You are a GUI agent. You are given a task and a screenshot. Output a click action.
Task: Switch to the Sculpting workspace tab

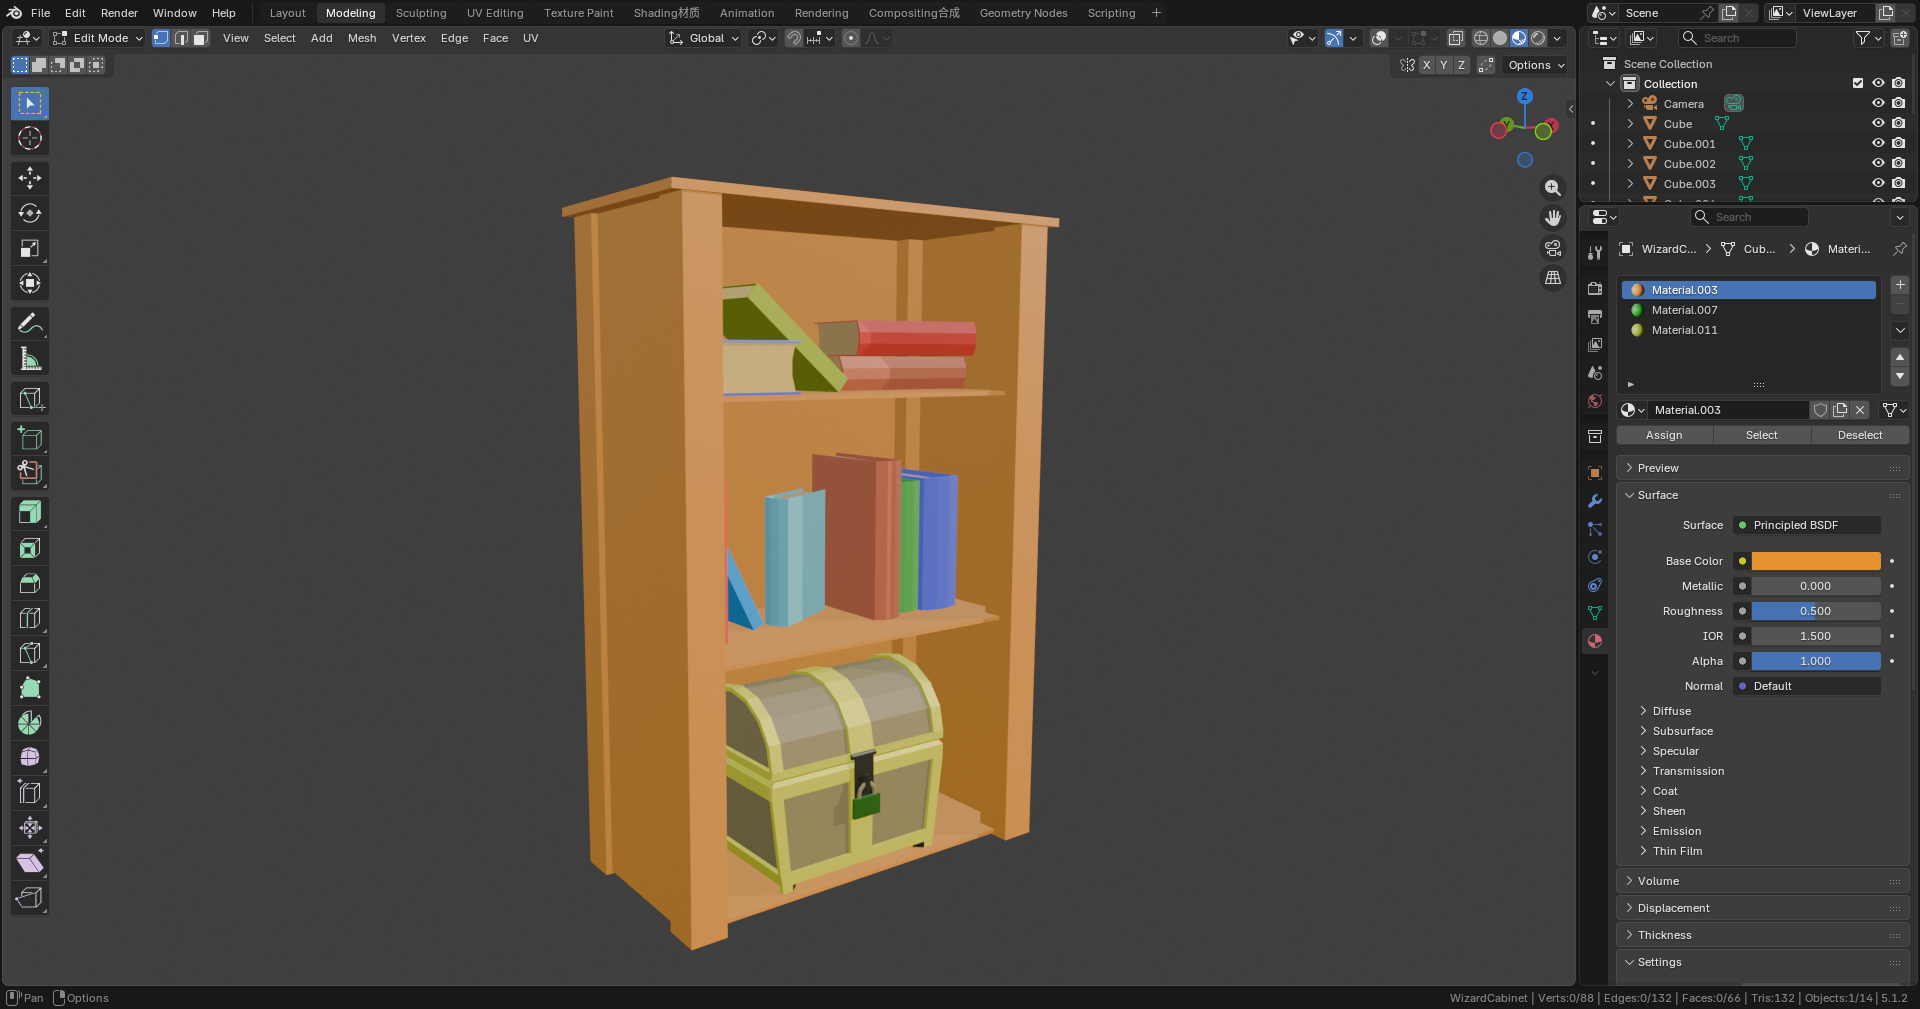point(421,13)
